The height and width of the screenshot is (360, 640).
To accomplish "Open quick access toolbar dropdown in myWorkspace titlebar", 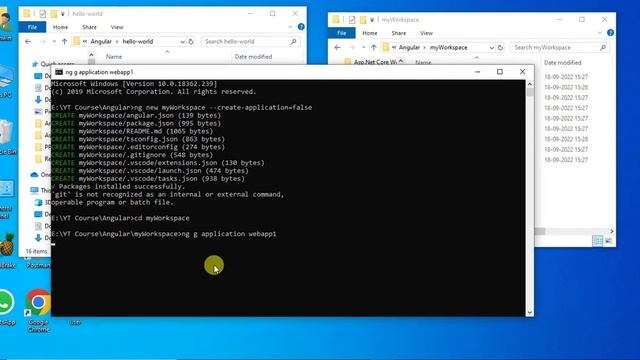I will click(x=372, y=20).
